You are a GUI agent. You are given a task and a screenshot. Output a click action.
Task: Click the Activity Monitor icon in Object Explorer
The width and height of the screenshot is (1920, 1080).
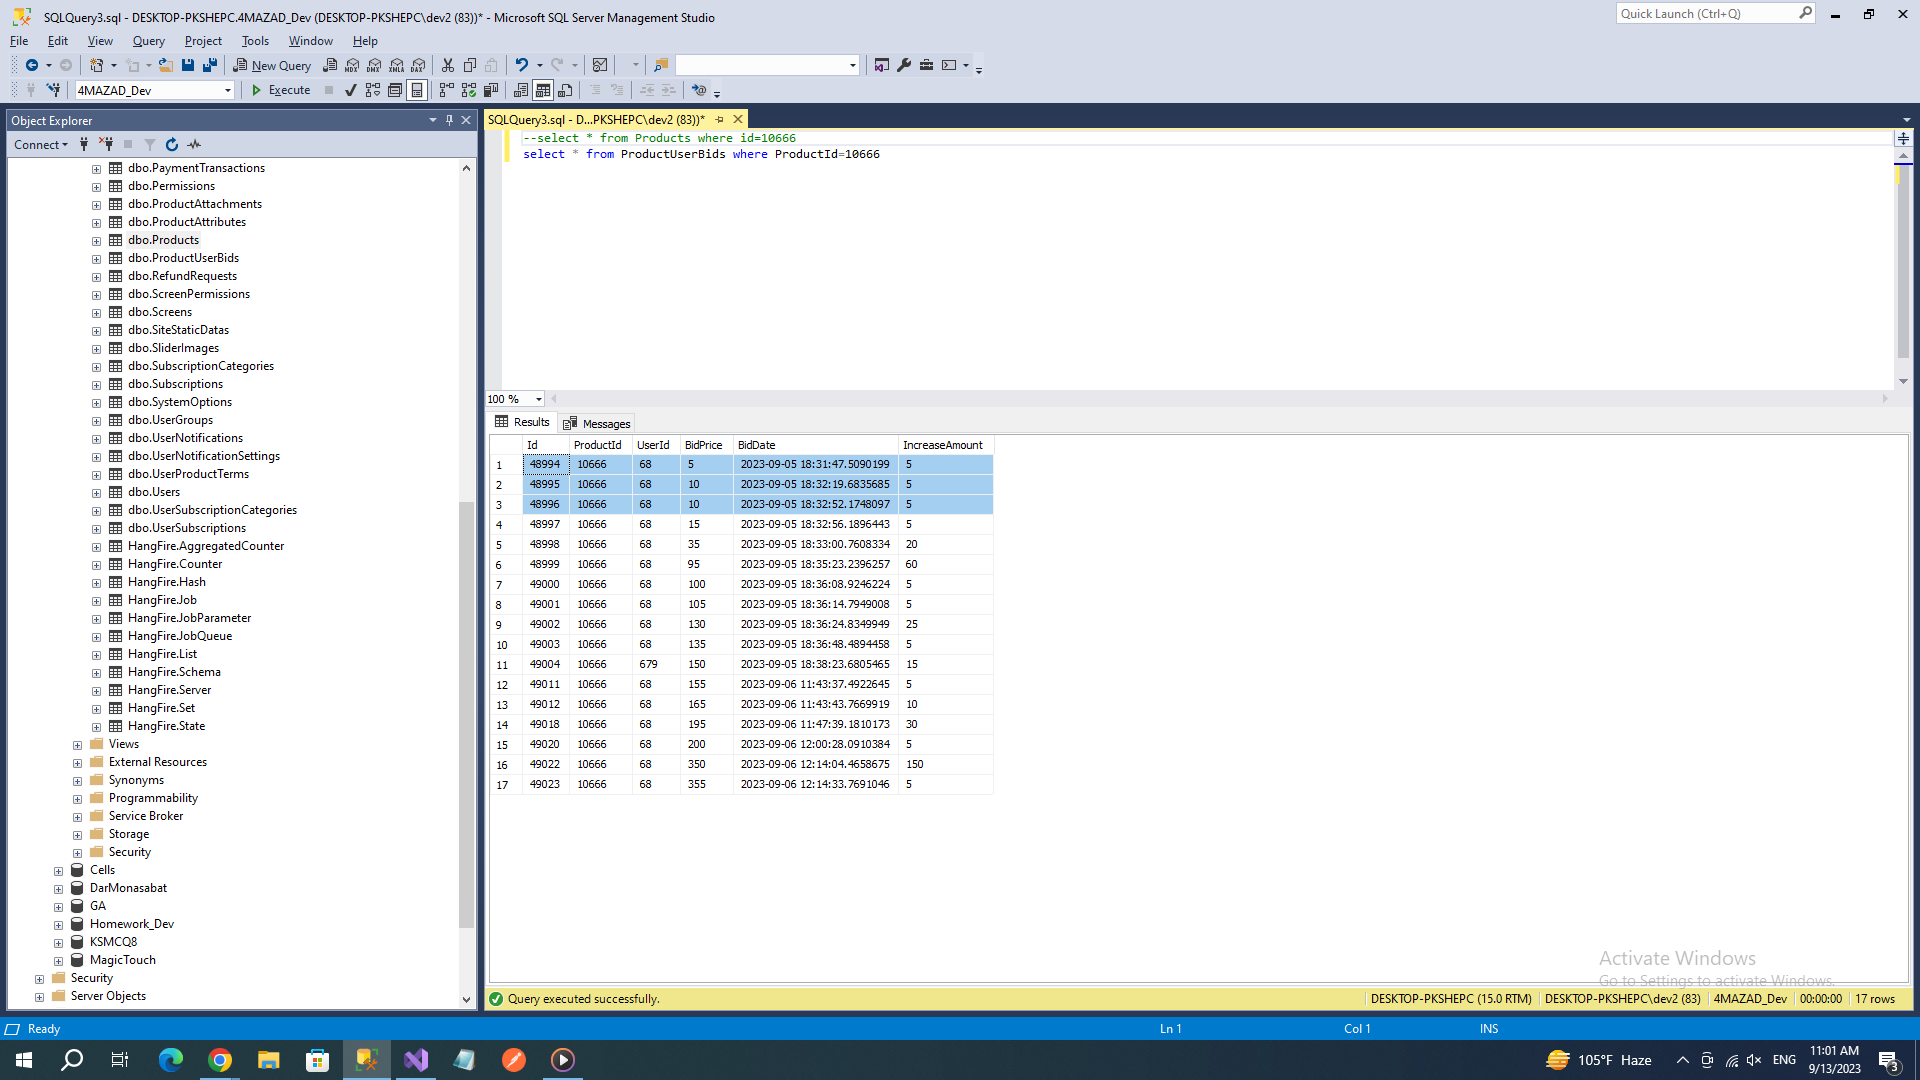tap(195, 145)
